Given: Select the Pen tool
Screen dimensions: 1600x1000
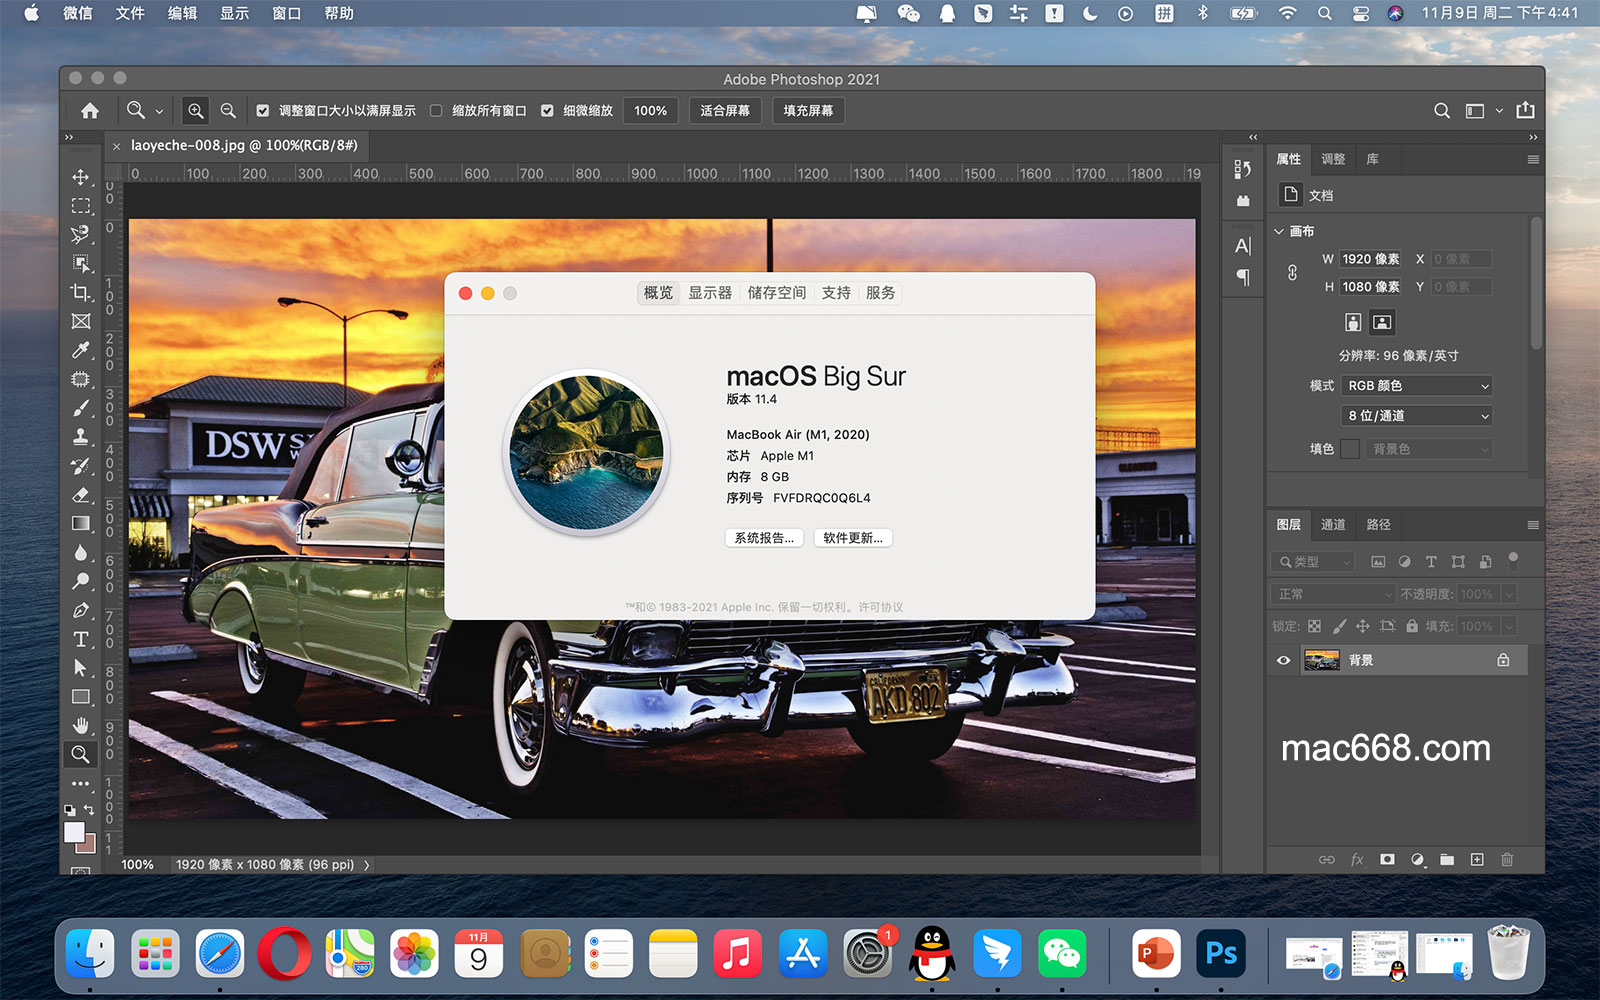Looking at the screenshot, I should 81,611.
